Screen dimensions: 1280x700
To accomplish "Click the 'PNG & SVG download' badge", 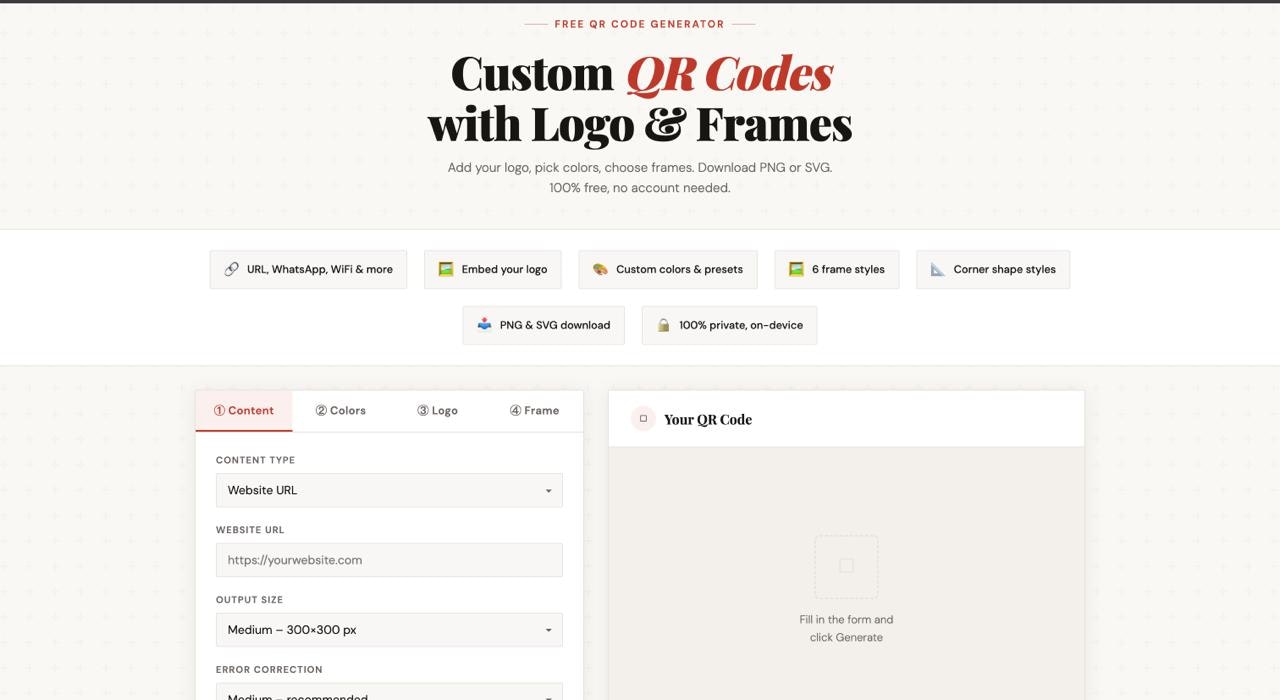I will click(543, 324).
